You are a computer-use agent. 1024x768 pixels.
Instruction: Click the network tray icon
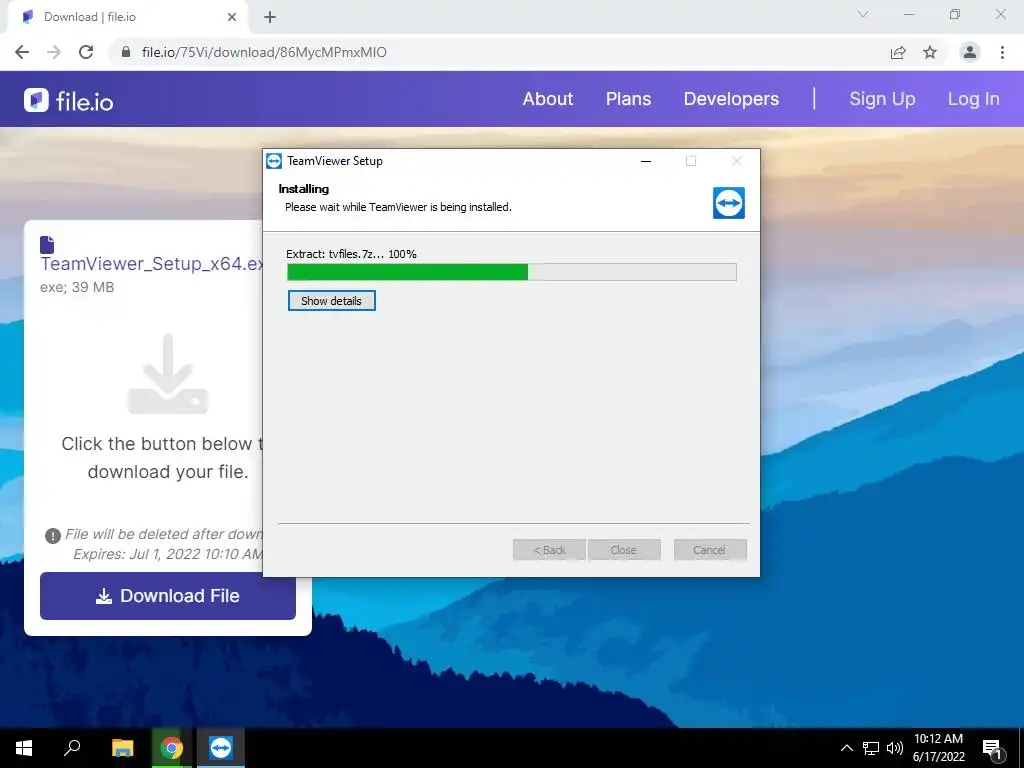coord(871,748)
